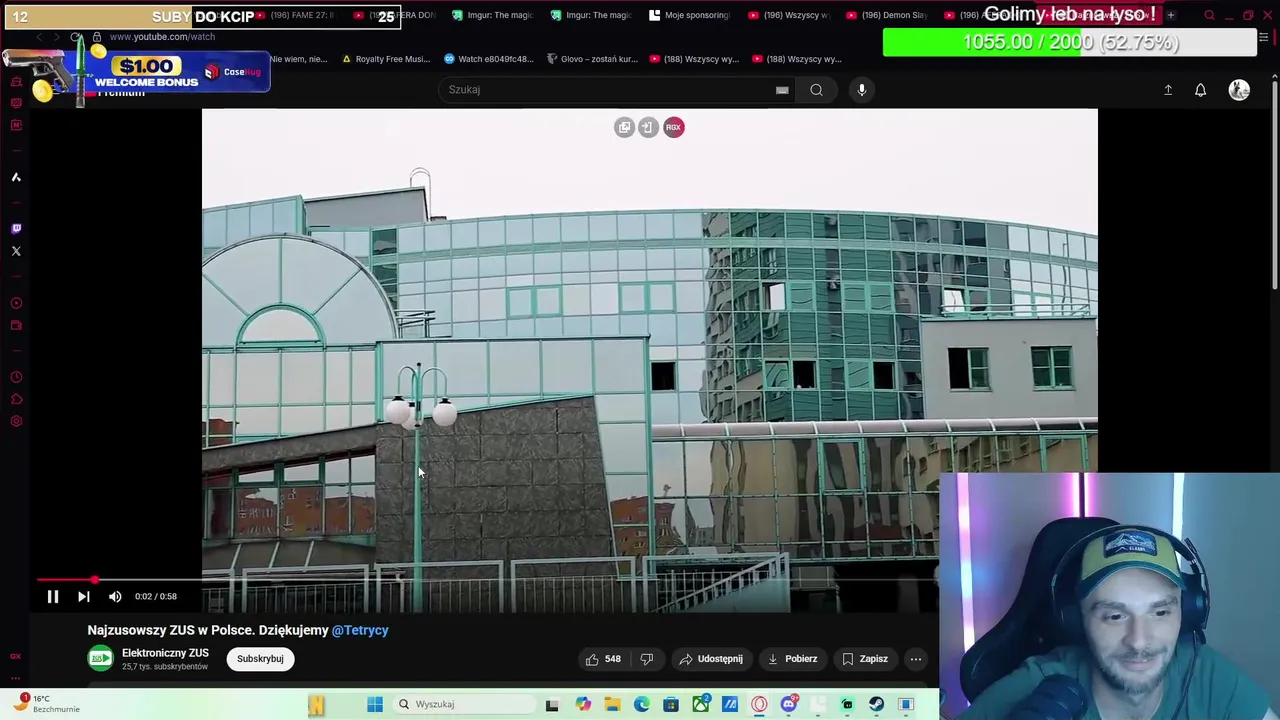Click the pop-out video overlay icon

624,127
